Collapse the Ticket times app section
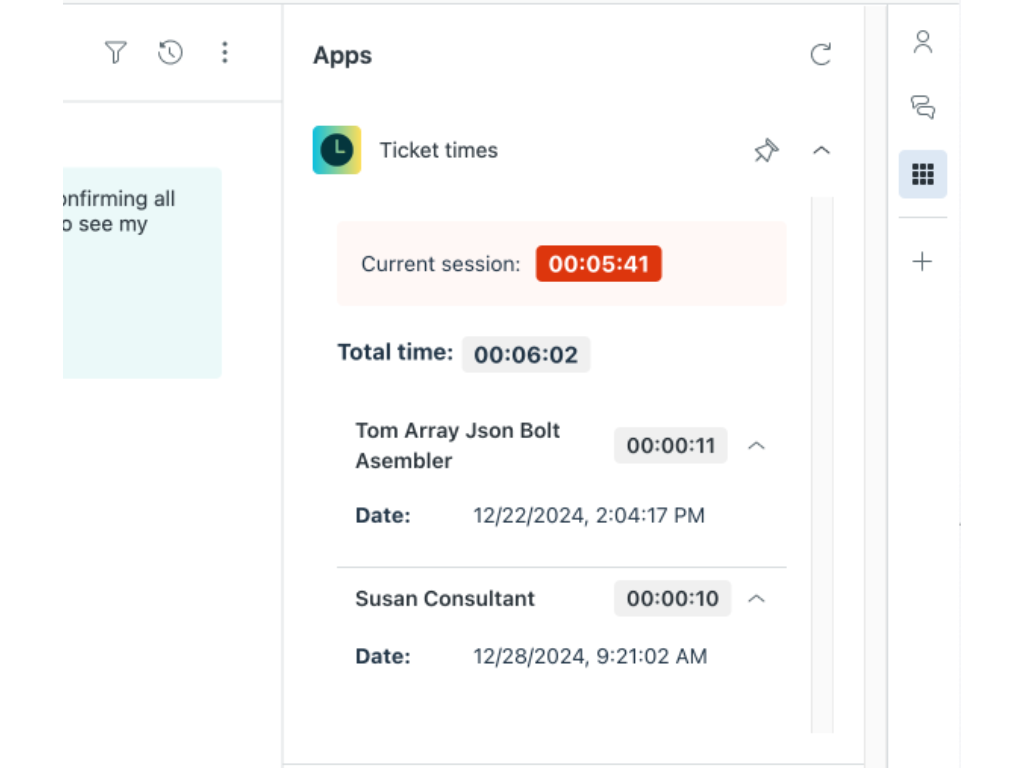The image size is (1024, 768). pyautogui.click(x=821, y=151)
